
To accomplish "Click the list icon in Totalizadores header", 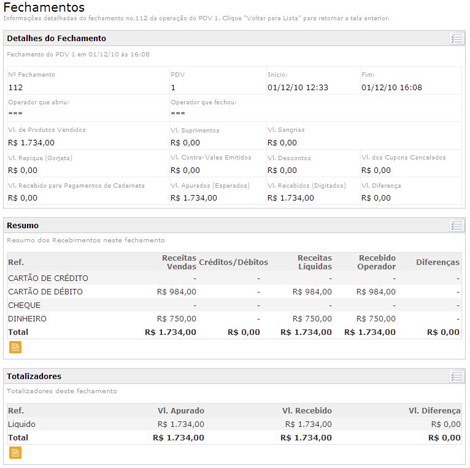I will [x=457, y=377].
